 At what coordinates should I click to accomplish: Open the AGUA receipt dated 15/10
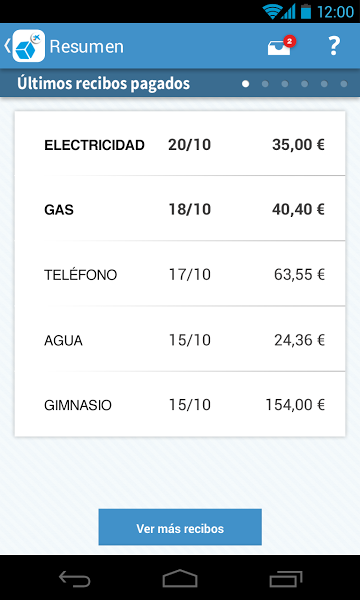(180, 339)
